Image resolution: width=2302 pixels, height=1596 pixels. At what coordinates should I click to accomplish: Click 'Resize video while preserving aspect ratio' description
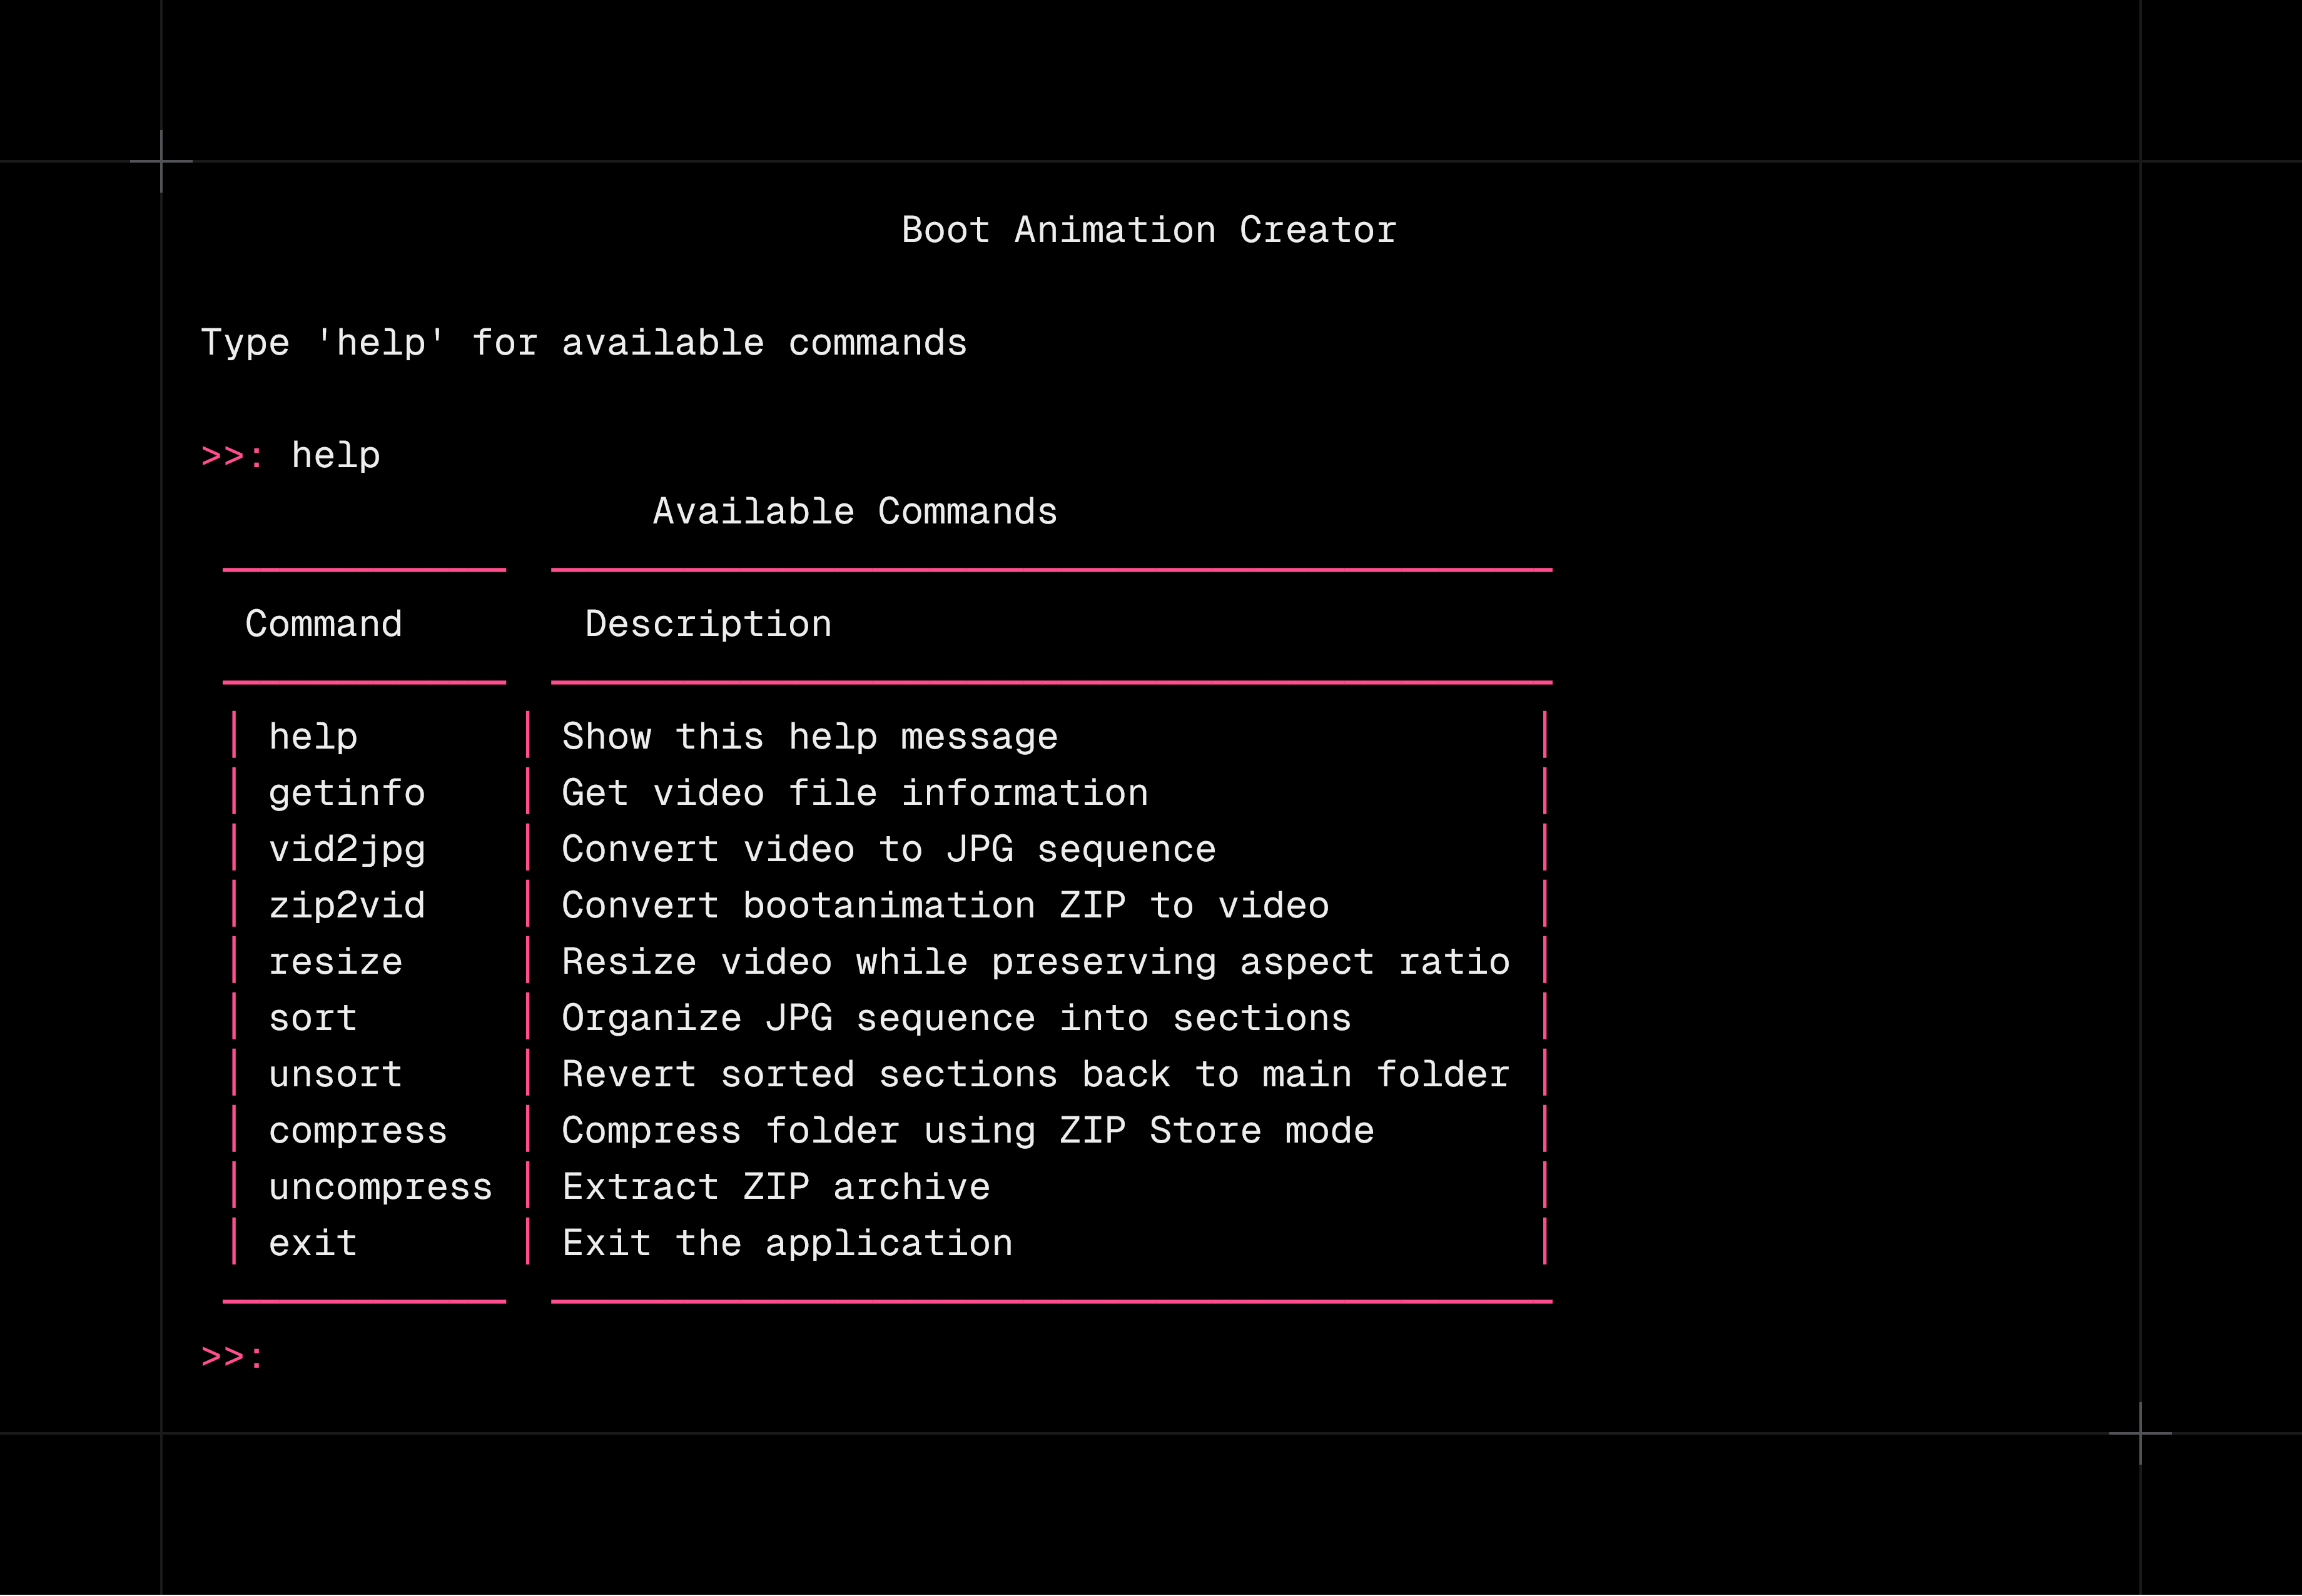1036,962
